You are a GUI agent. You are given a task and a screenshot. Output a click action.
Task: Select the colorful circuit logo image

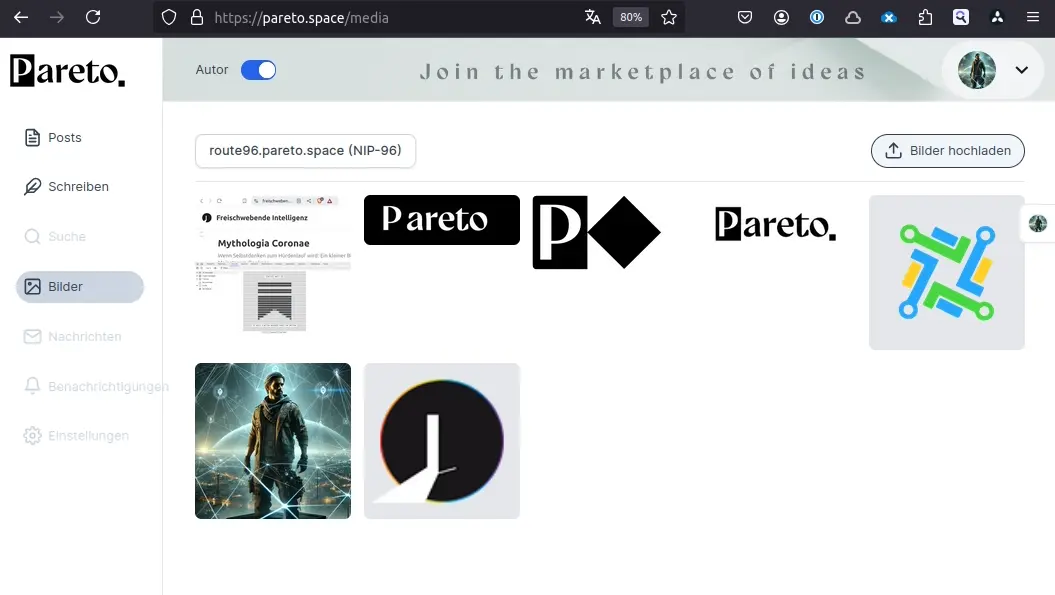point(947,273)
